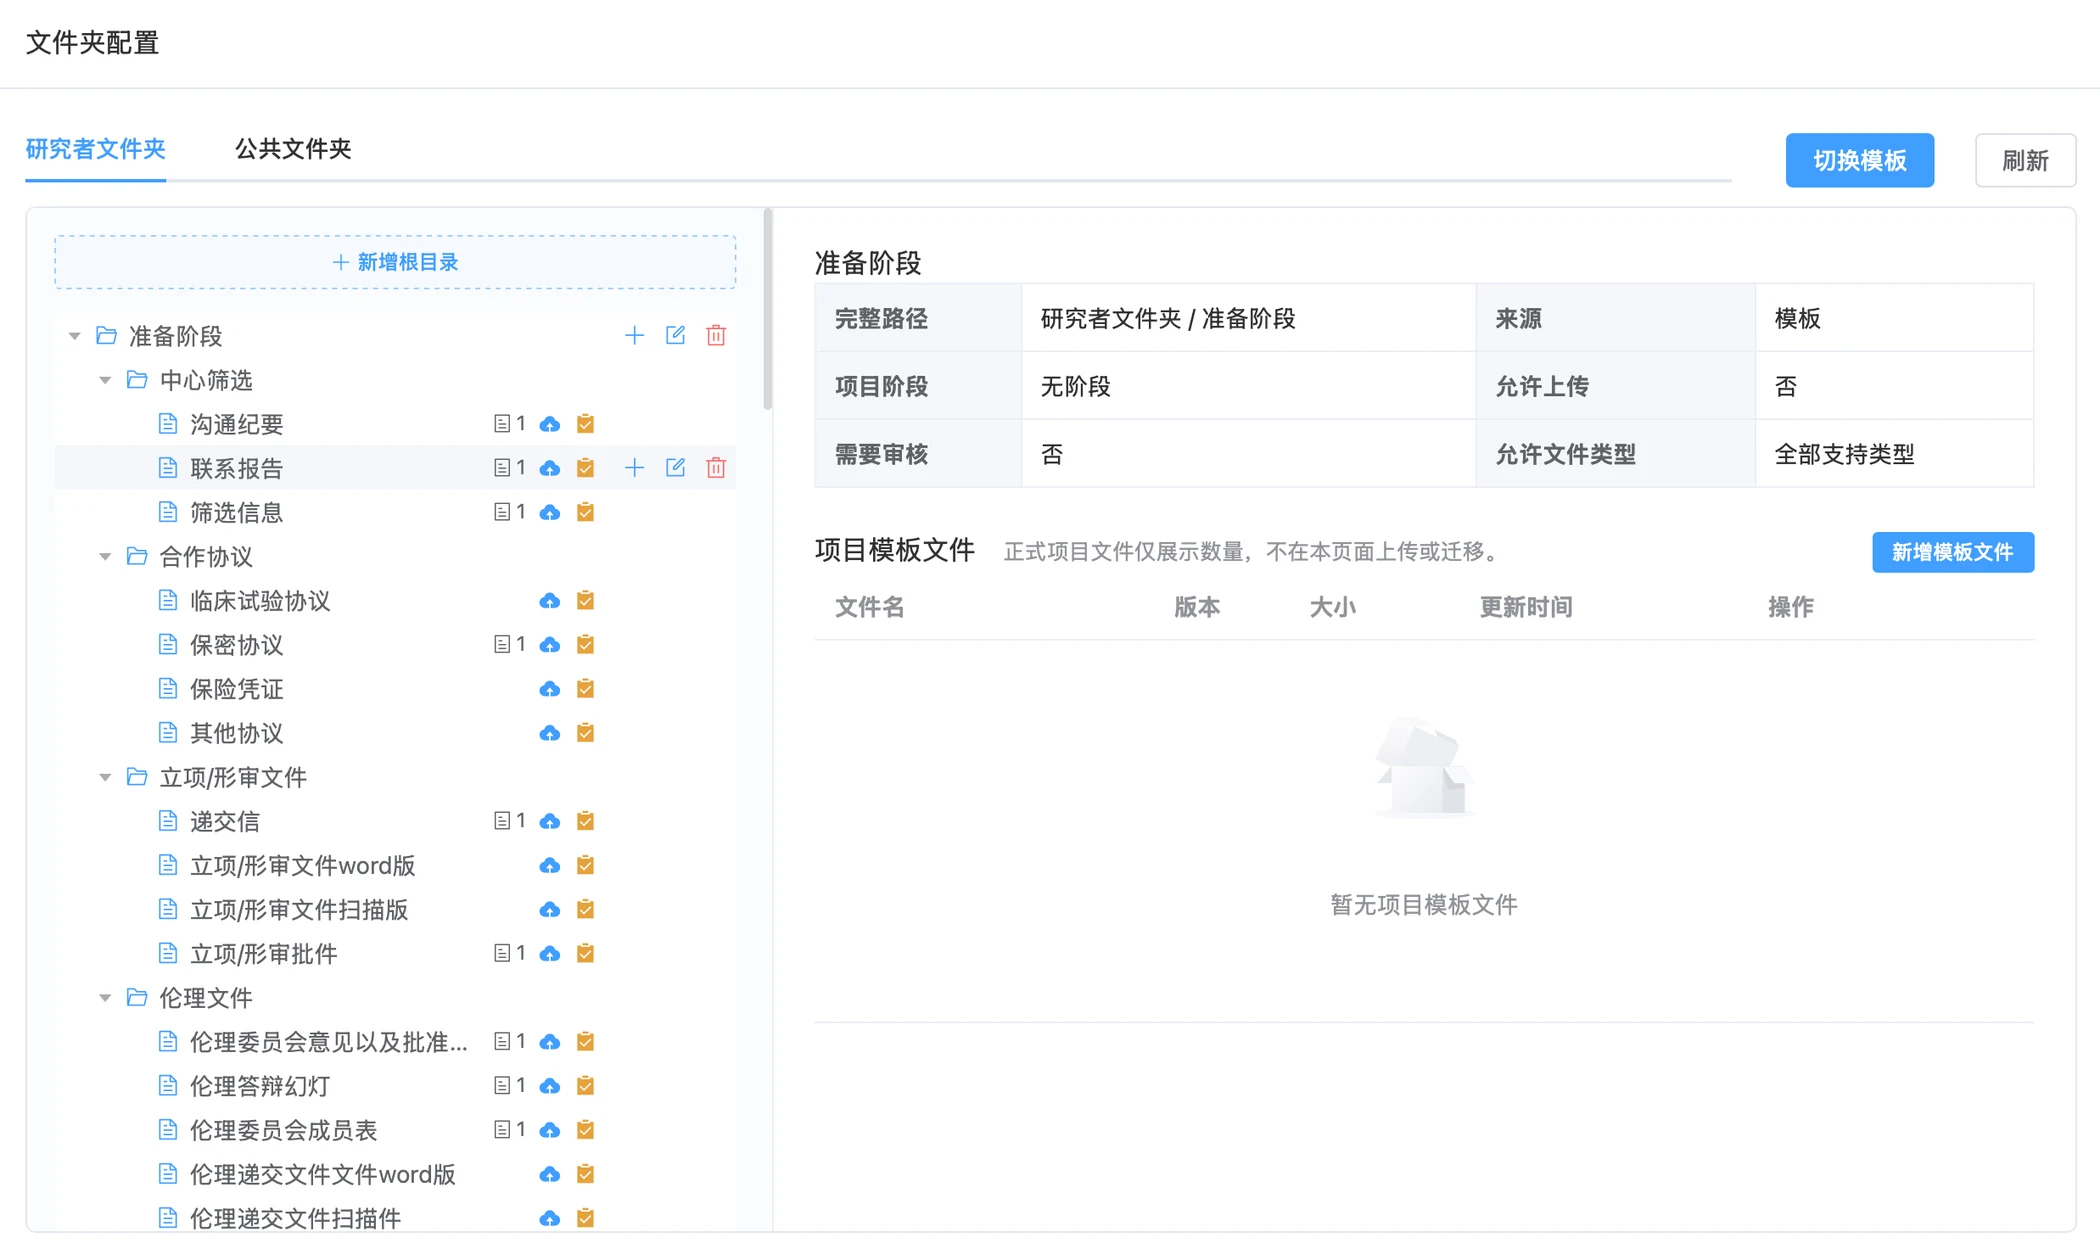Image resolution: width=2100 pixels, height=1260 pixels.
Task: Click the cloud upload icon for 沟通纪要
Action: pos(550,424)
